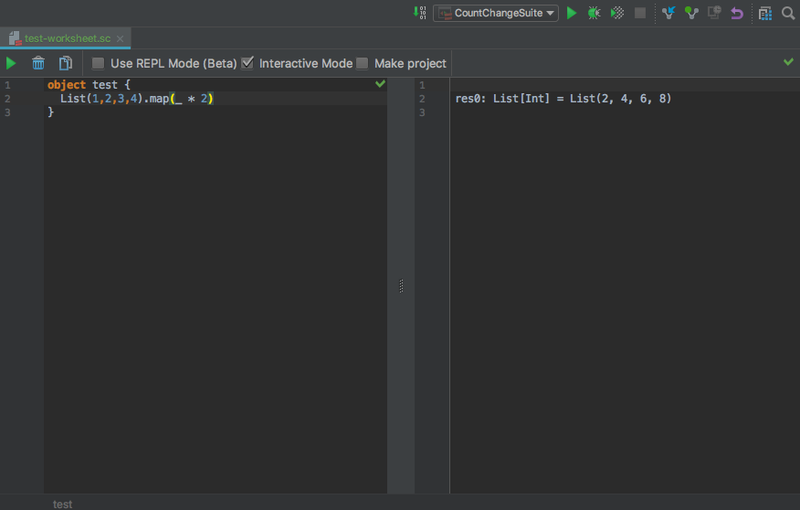
Task: Enable Use REPL Mode (Beta) checkbox
Action: 97,63
